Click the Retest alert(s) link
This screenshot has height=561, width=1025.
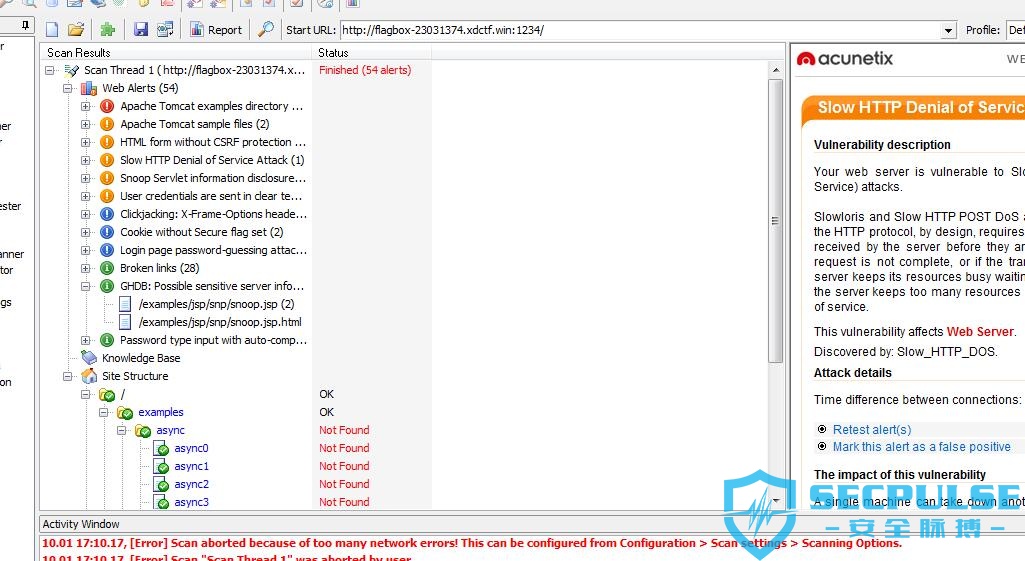point(871,430)
